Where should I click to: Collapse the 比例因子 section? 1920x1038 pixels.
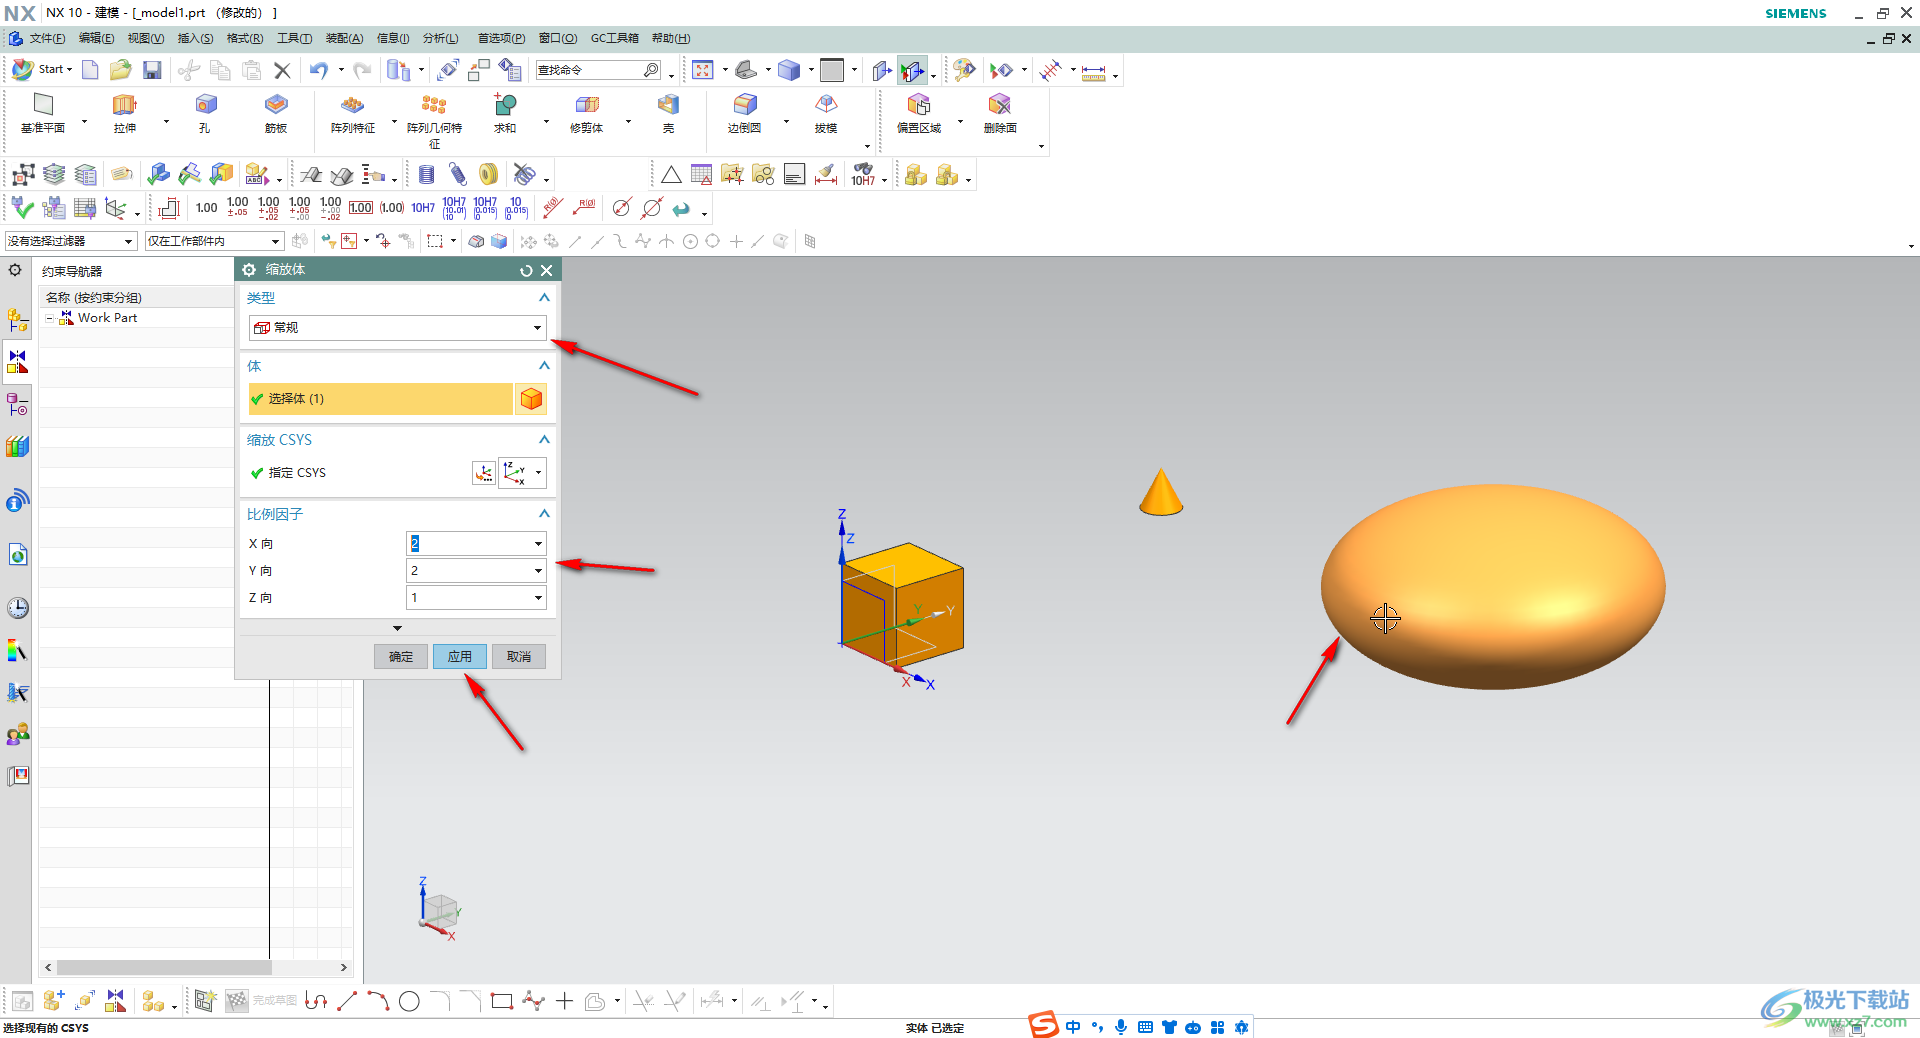(x=544, y=514)
